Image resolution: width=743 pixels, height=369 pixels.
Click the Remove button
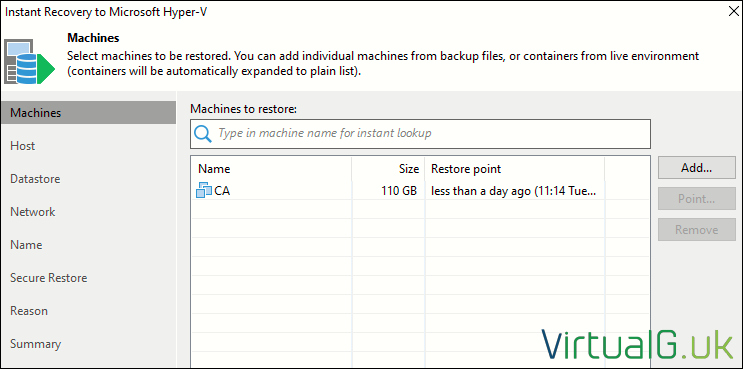tap(697, 230)
